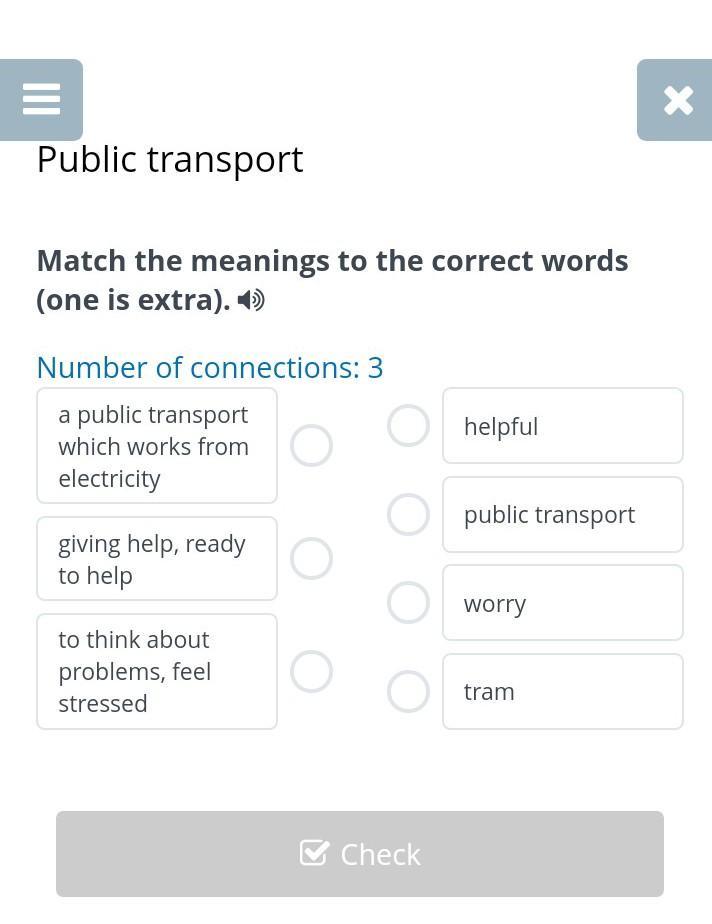Select the circle next to 'helpful'
Image resolution: width=712 pixels, height=924 pixels.
pyautogui.click(x=408, y=425)
